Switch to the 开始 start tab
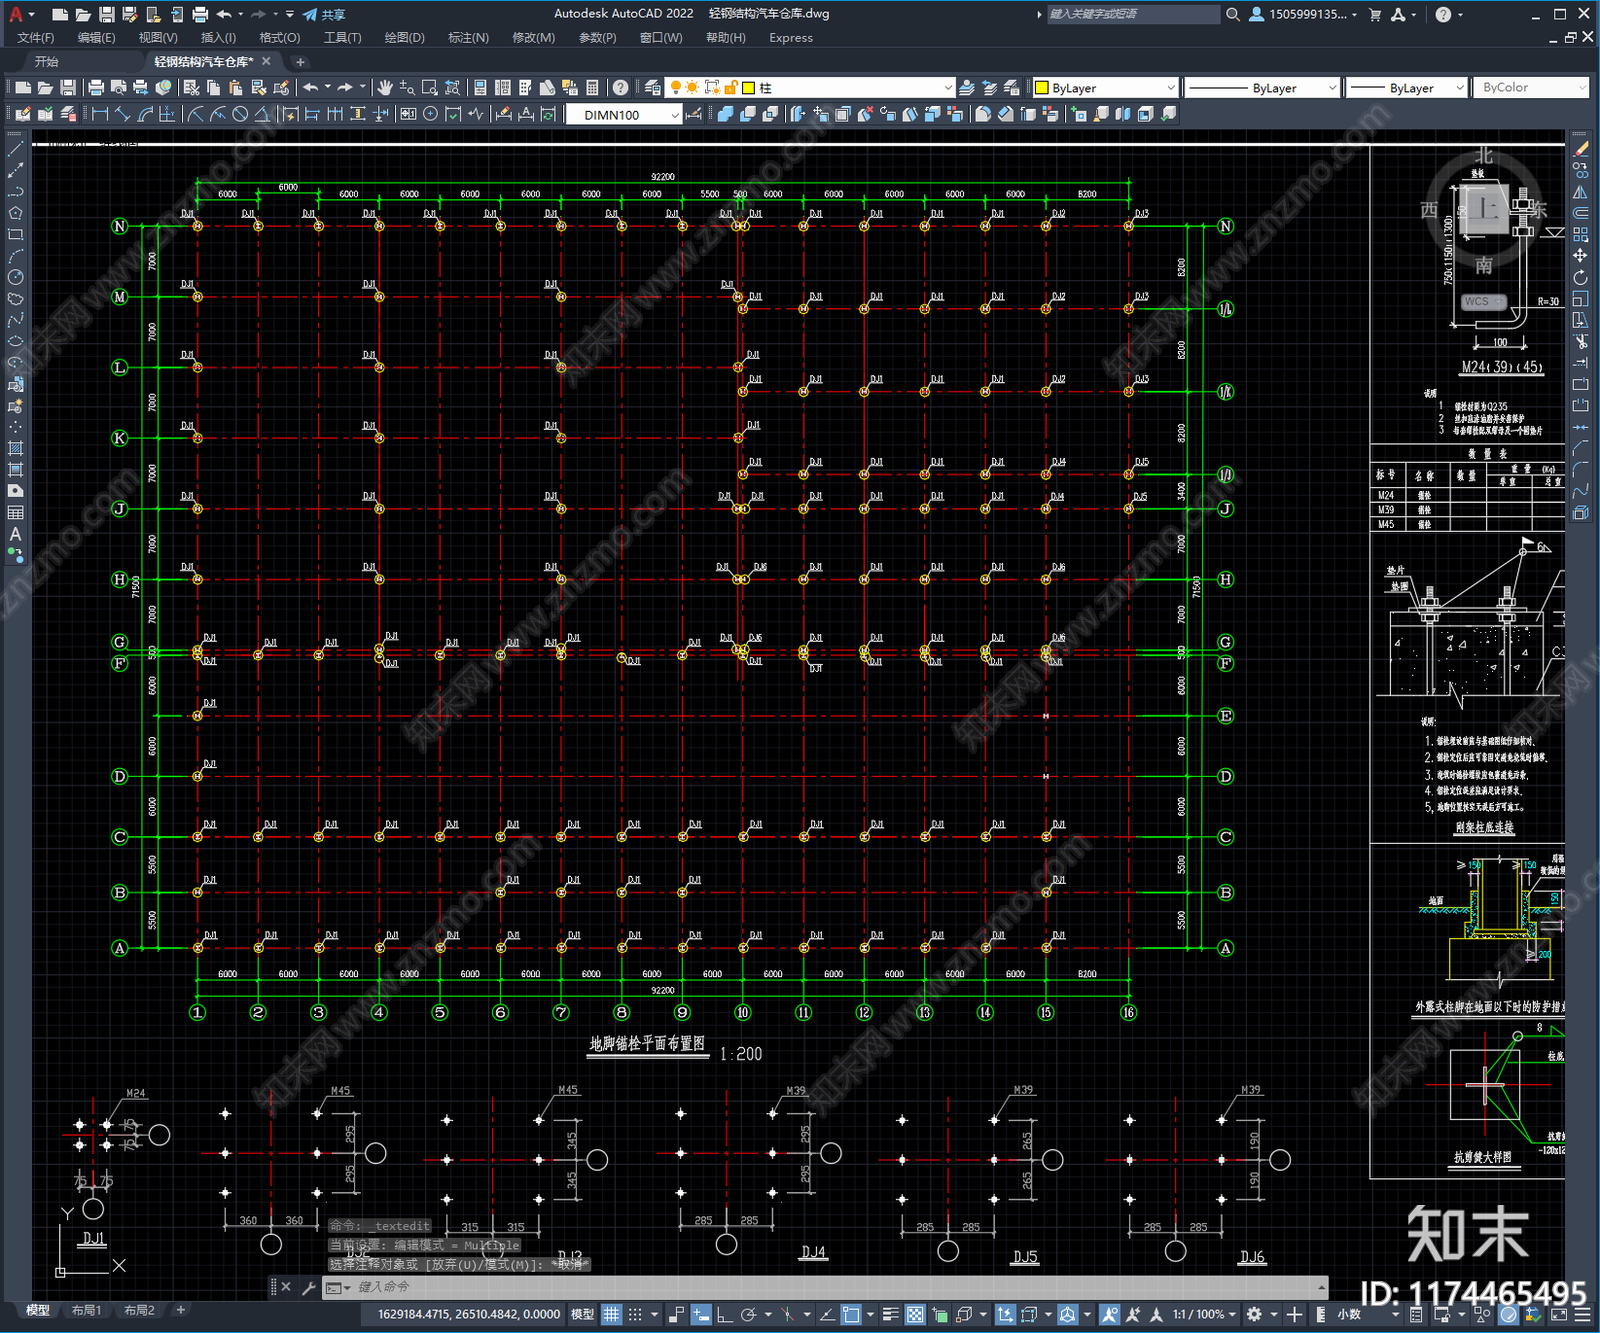Viewport: 1600px width, 1333px height. [x=46, y=62]
